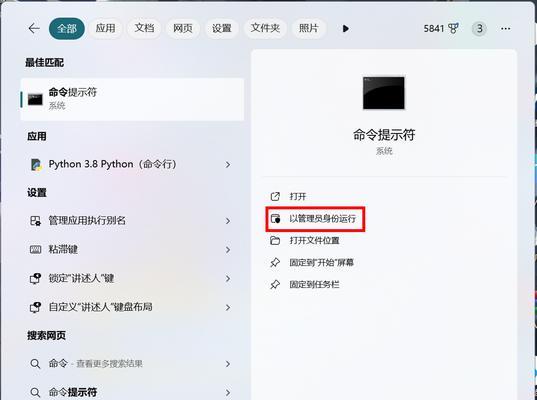537x400 pixels.
Task: Expand the 粘滞键 chevron
Action: 228,250
